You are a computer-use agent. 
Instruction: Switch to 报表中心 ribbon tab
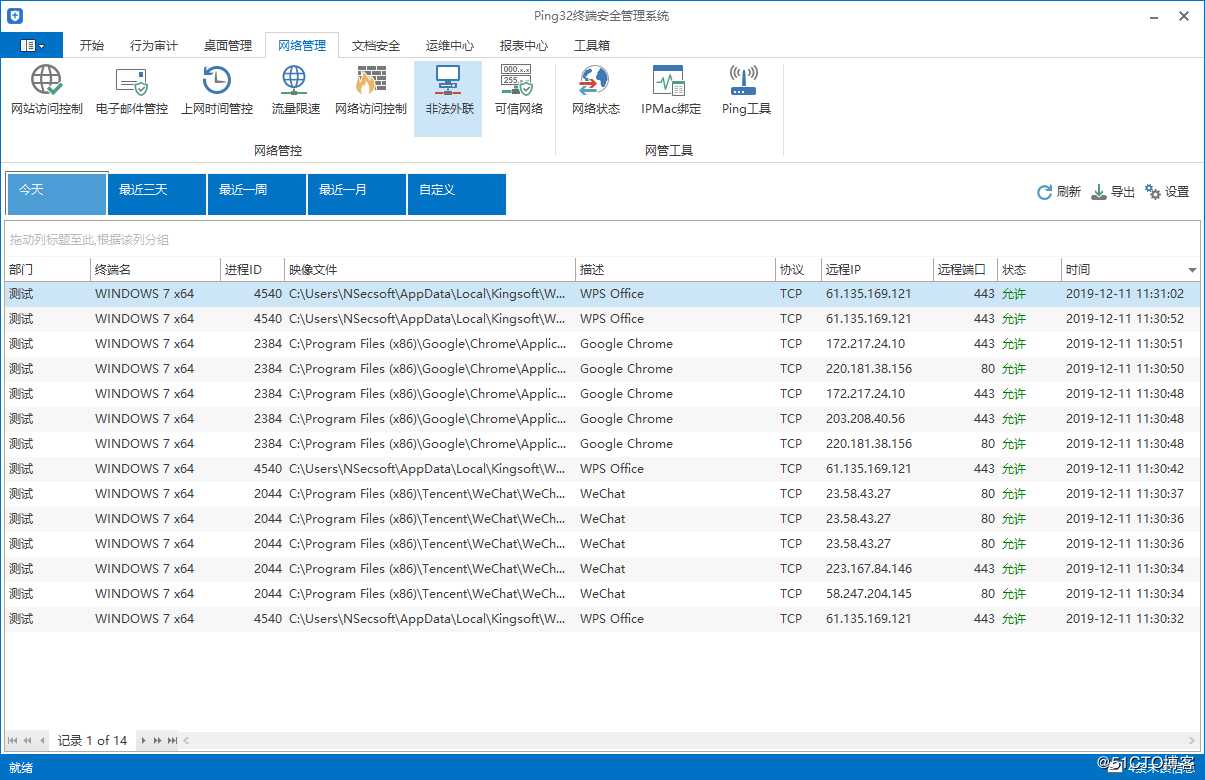(524, 45)
